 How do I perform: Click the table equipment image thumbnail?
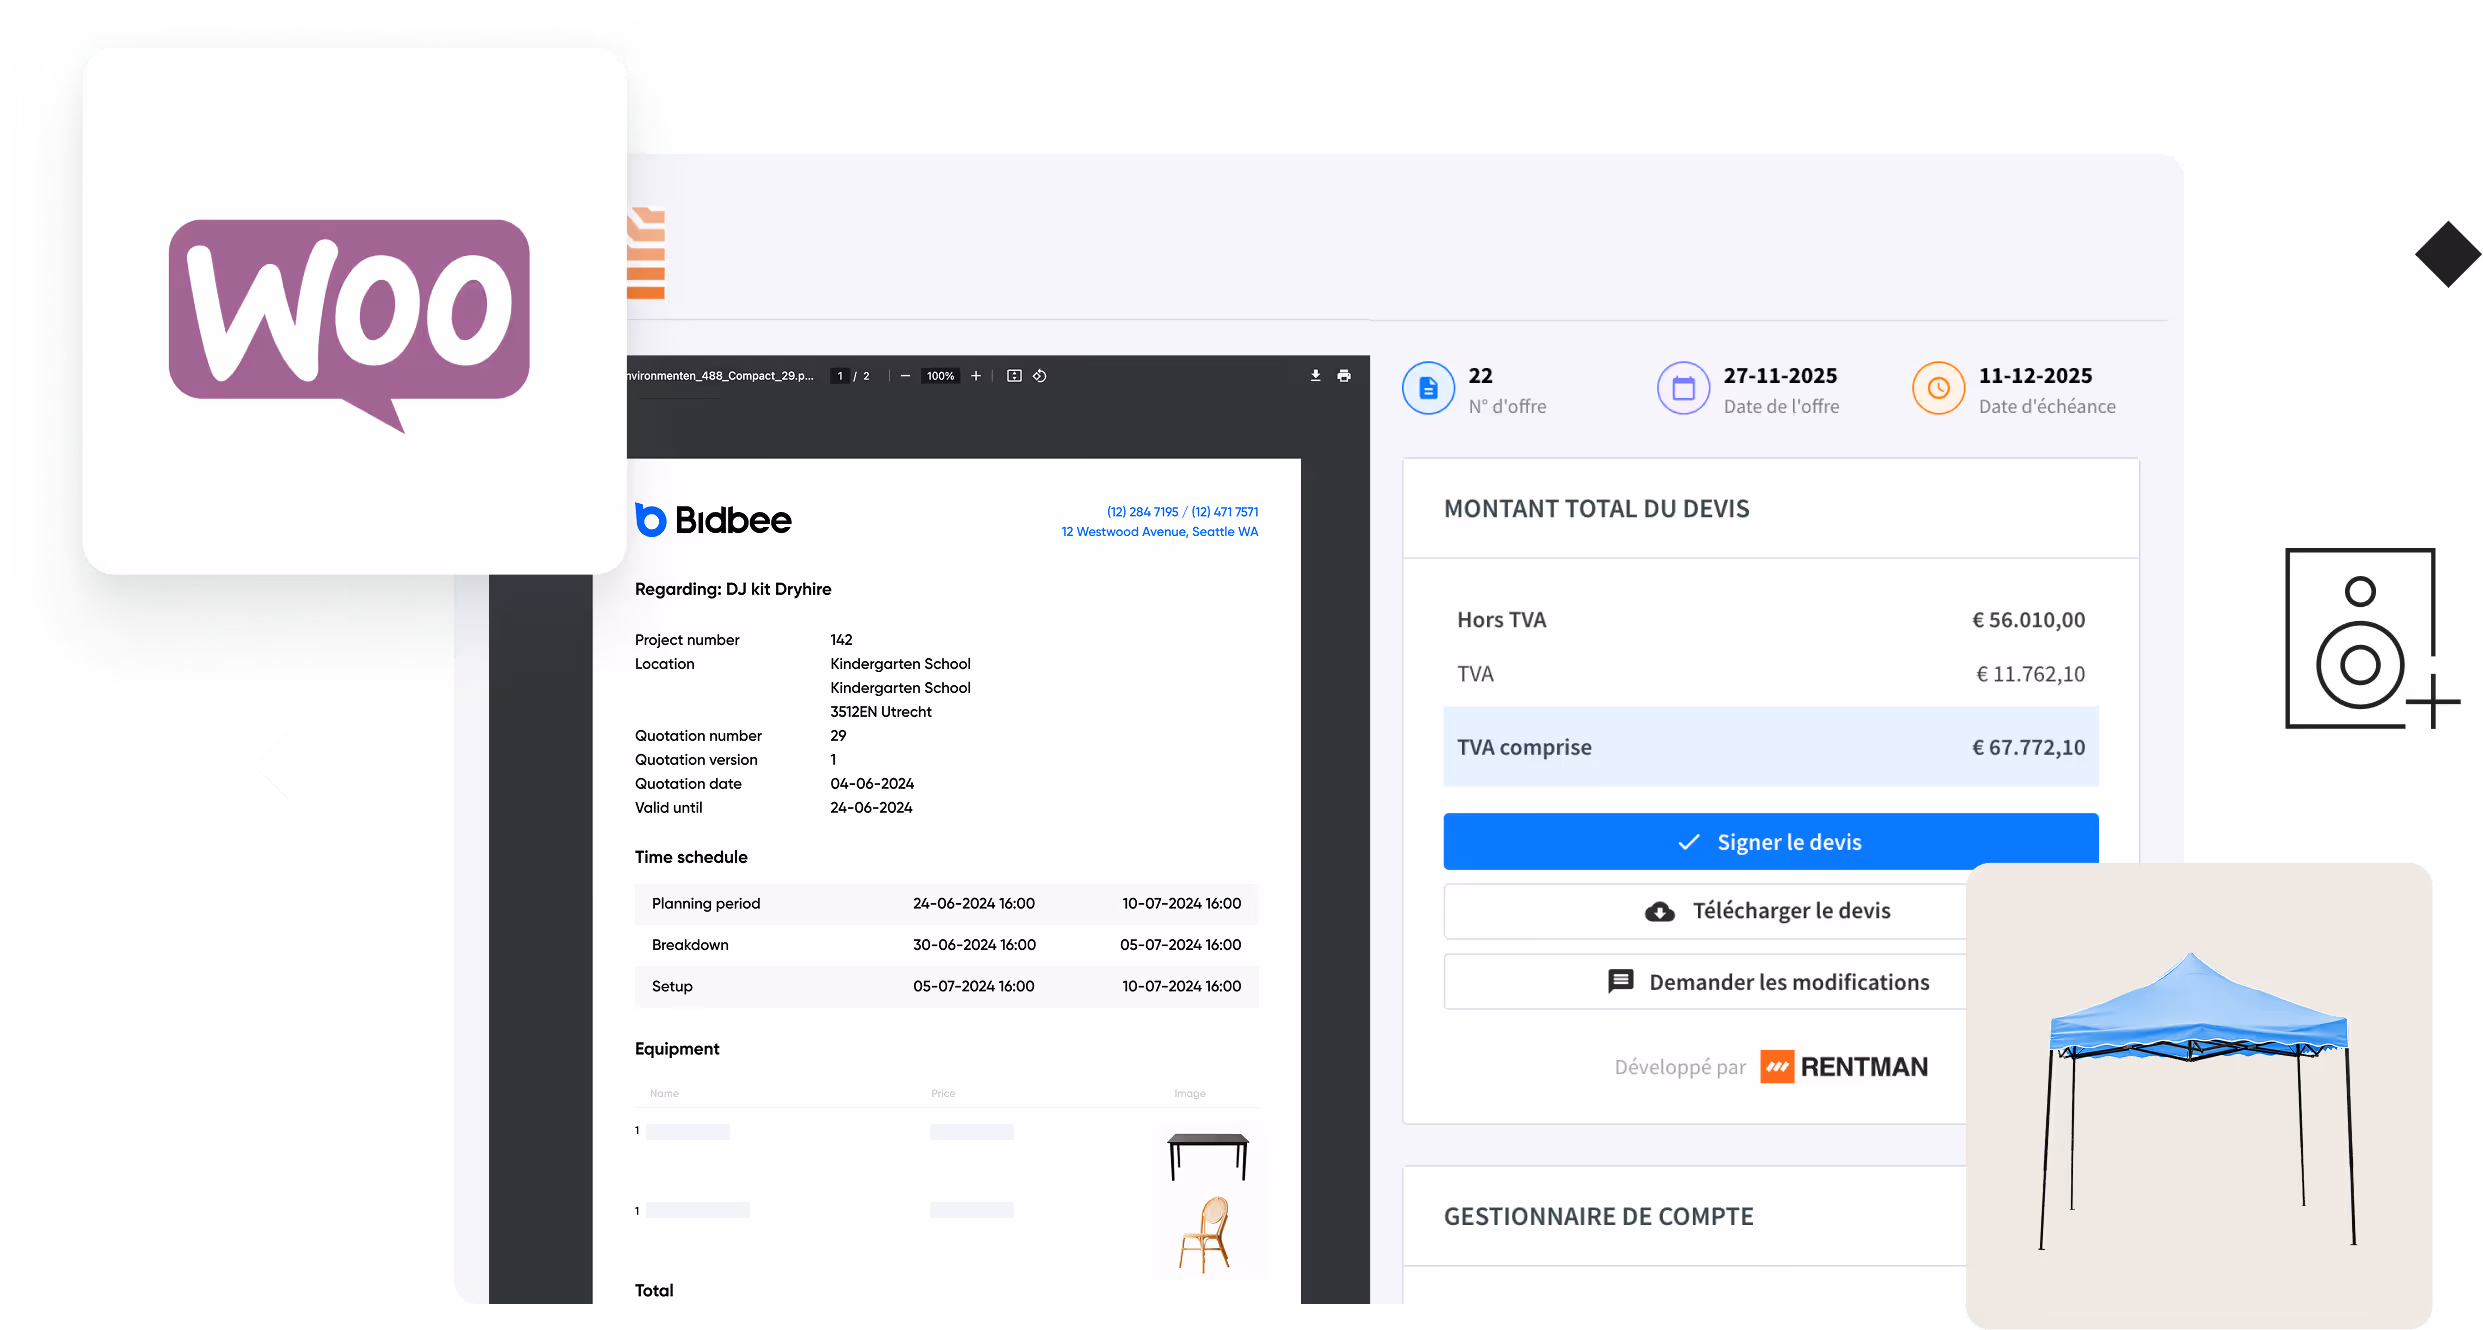(x=1208, y=1155)
